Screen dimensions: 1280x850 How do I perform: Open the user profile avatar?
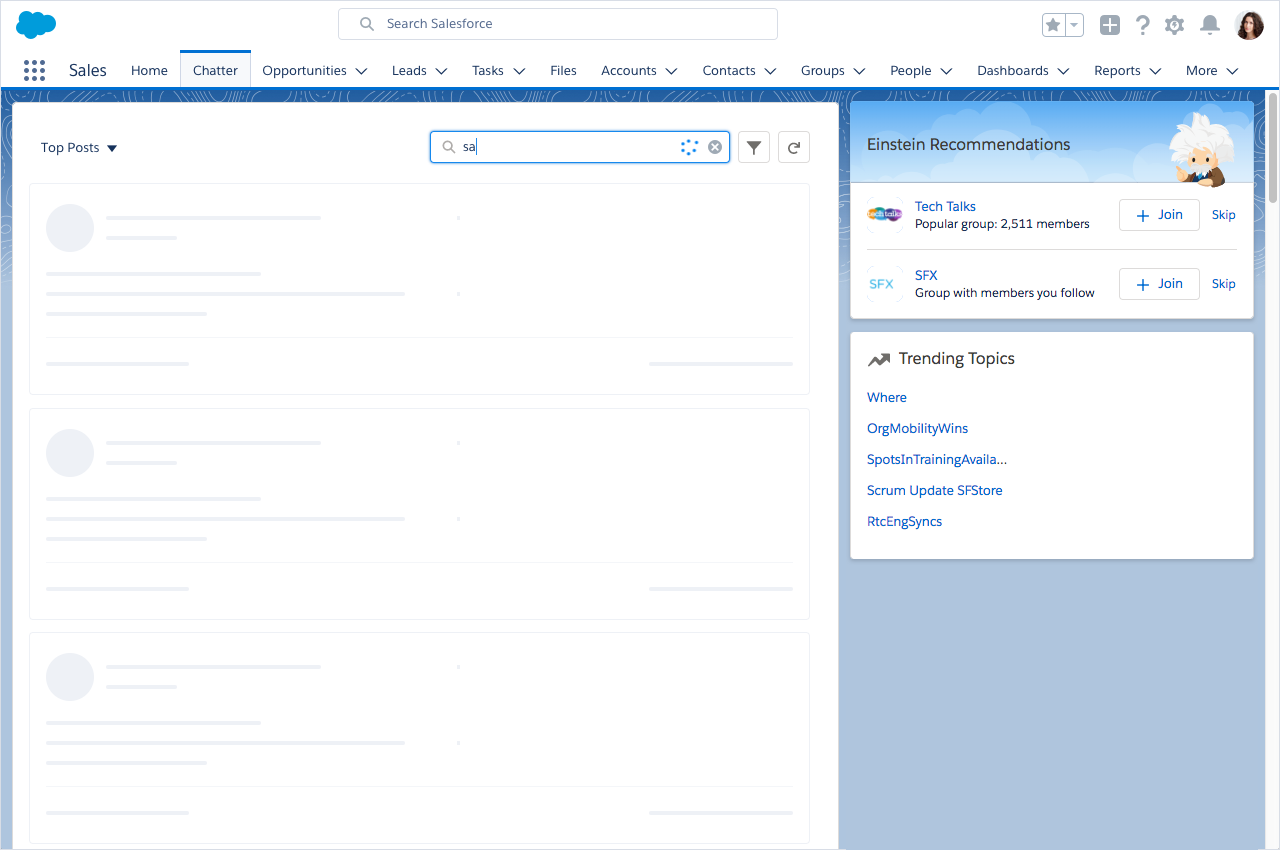pos(1249,25)
